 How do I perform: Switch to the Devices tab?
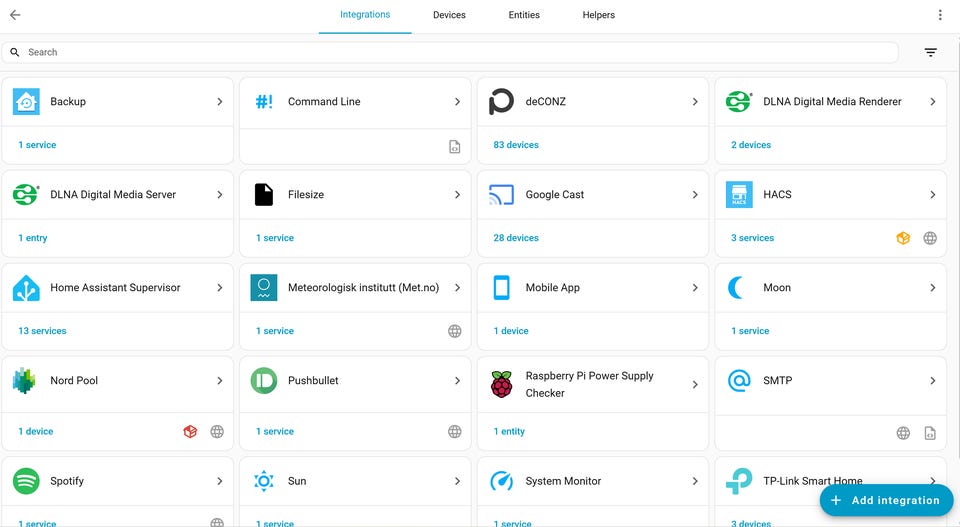tap(449, 15)
